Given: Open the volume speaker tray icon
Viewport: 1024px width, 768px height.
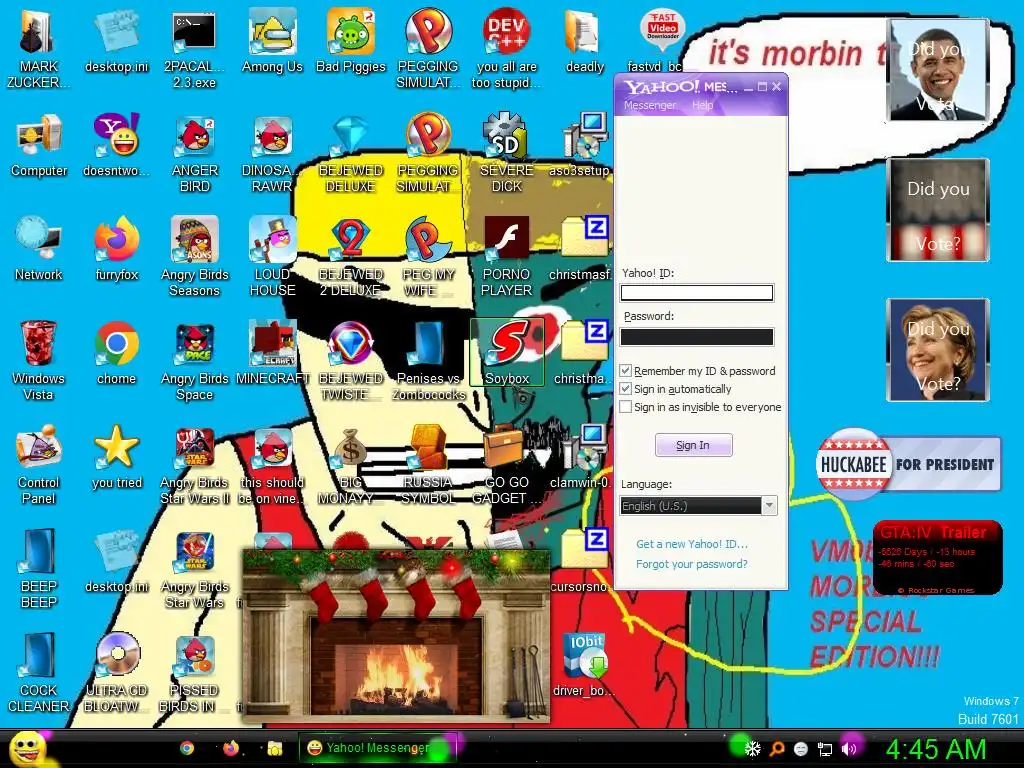Looking at the screenshot, I should (x=849, y=749).
